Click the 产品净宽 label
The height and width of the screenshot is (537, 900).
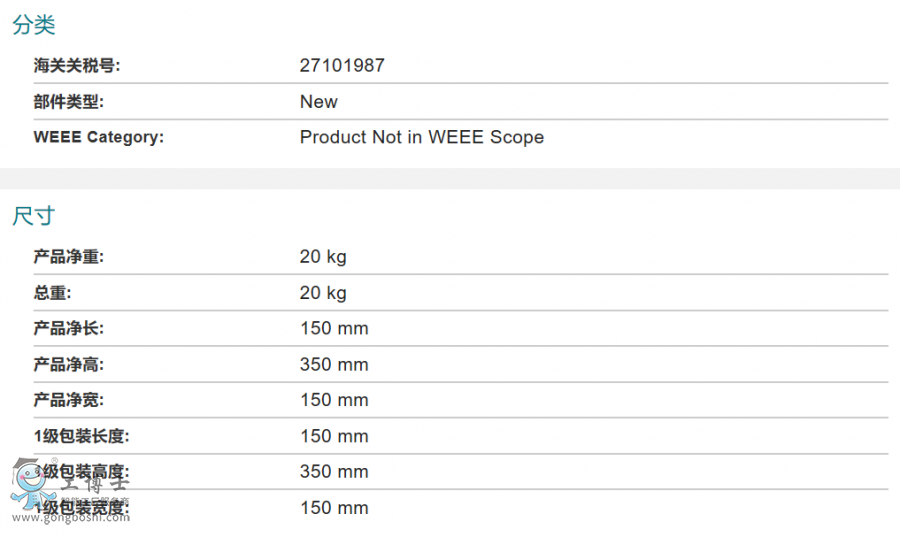69,401
